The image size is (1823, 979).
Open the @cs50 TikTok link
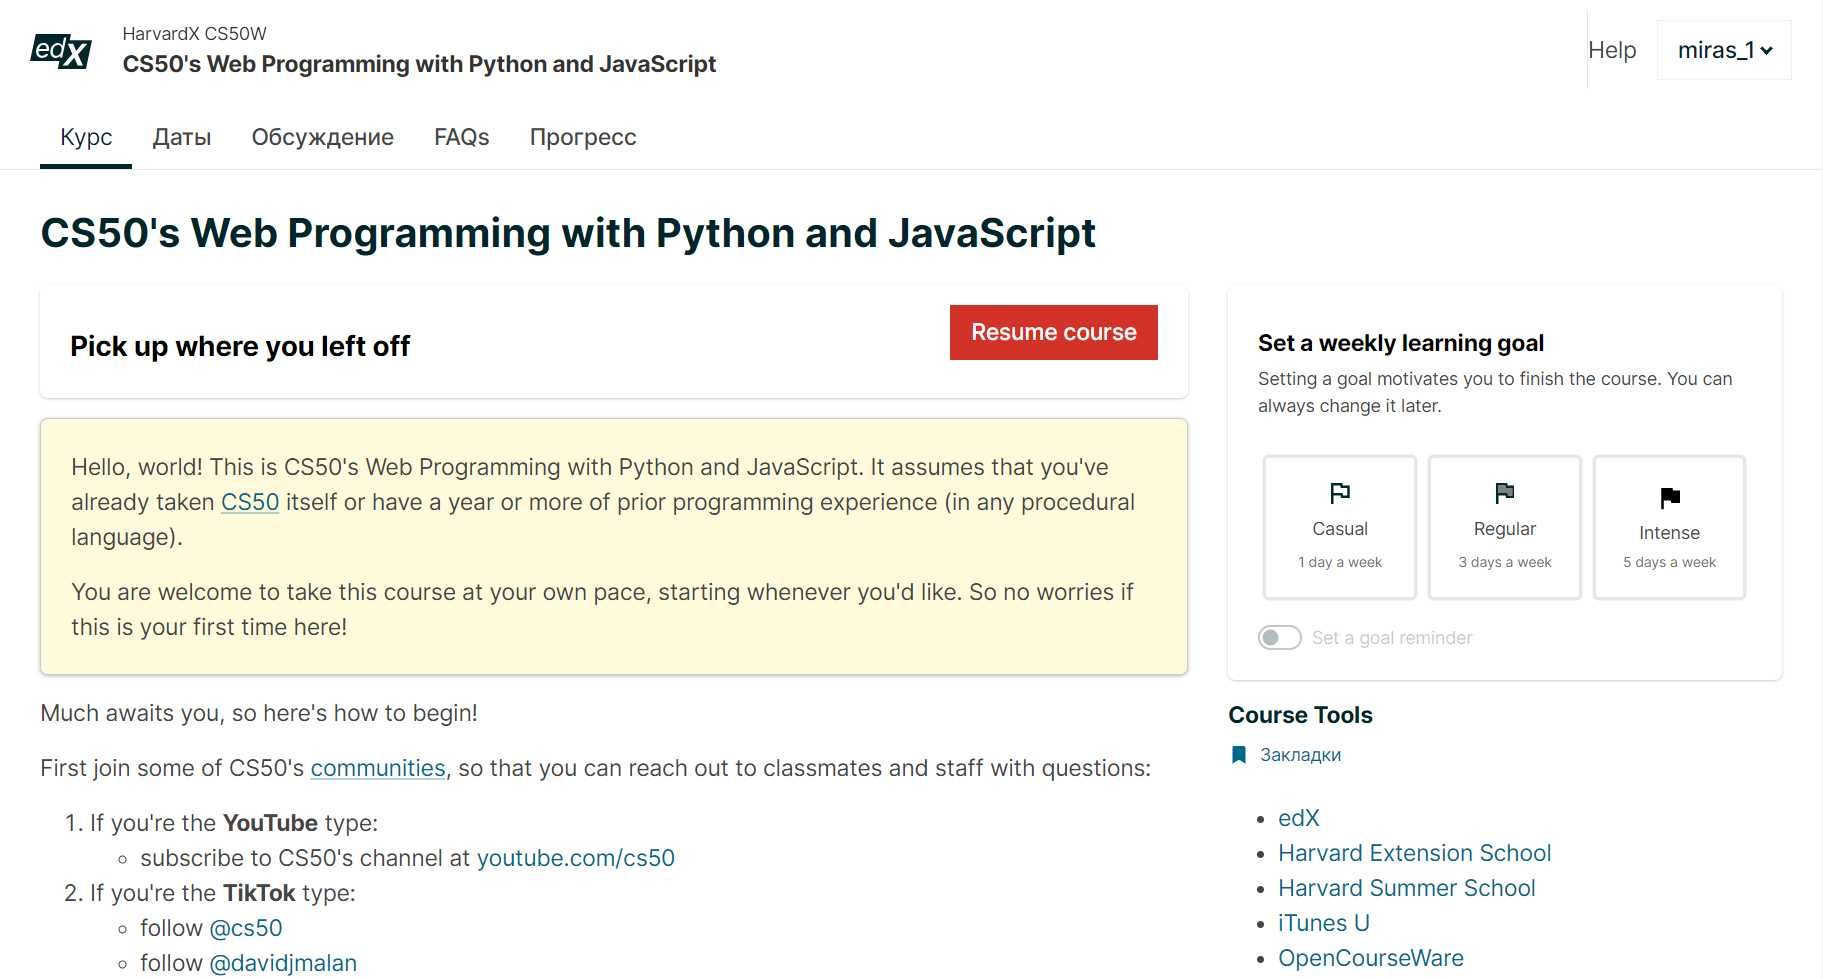click(246, 928)
